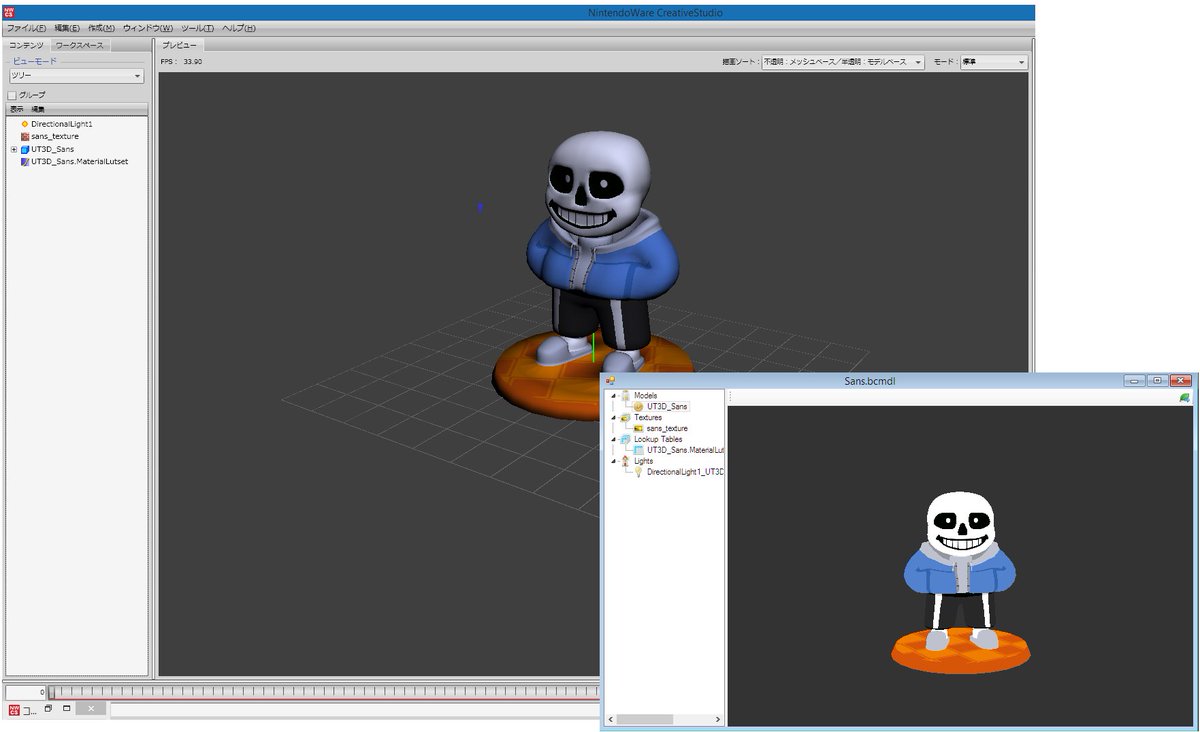Select sans_texture under Textures in Sans.bcmdl
This screenshot has width=1200, height=732.
pos(667,428)
